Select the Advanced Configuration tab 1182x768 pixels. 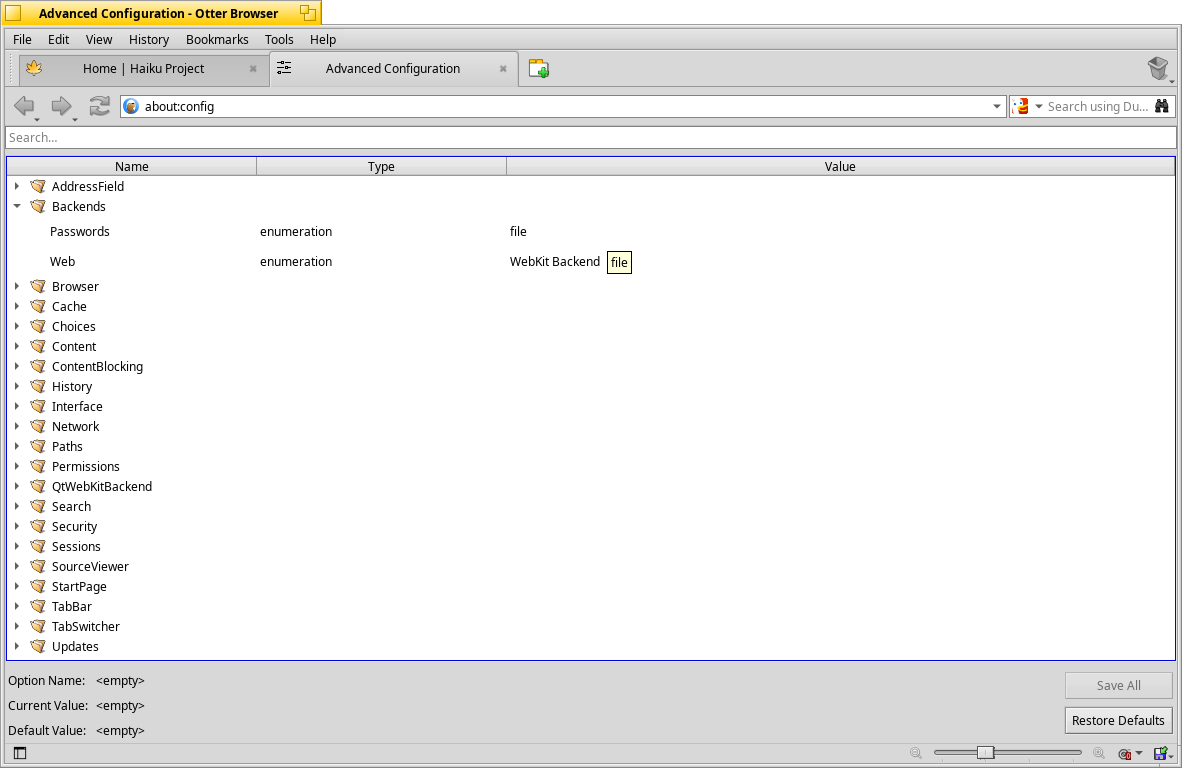pyautogui.click(x=393, y=69)
